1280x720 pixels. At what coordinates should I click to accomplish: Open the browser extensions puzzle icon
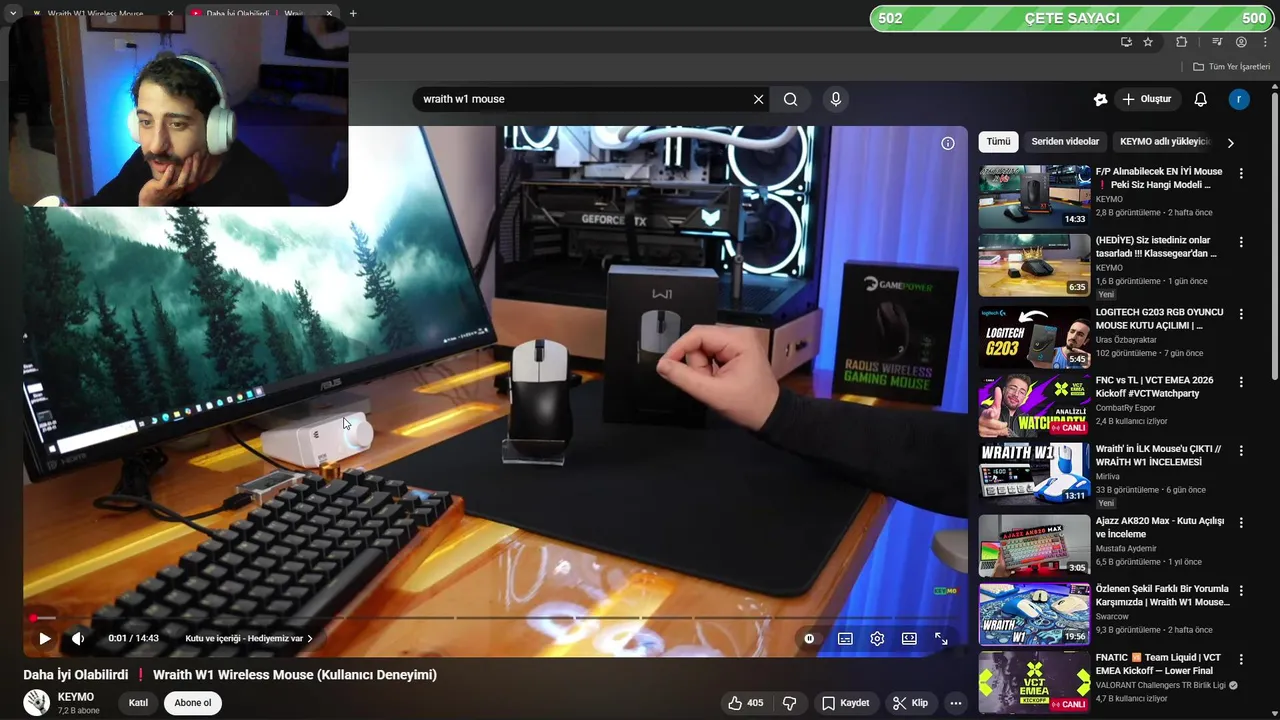pos(1181,42)
